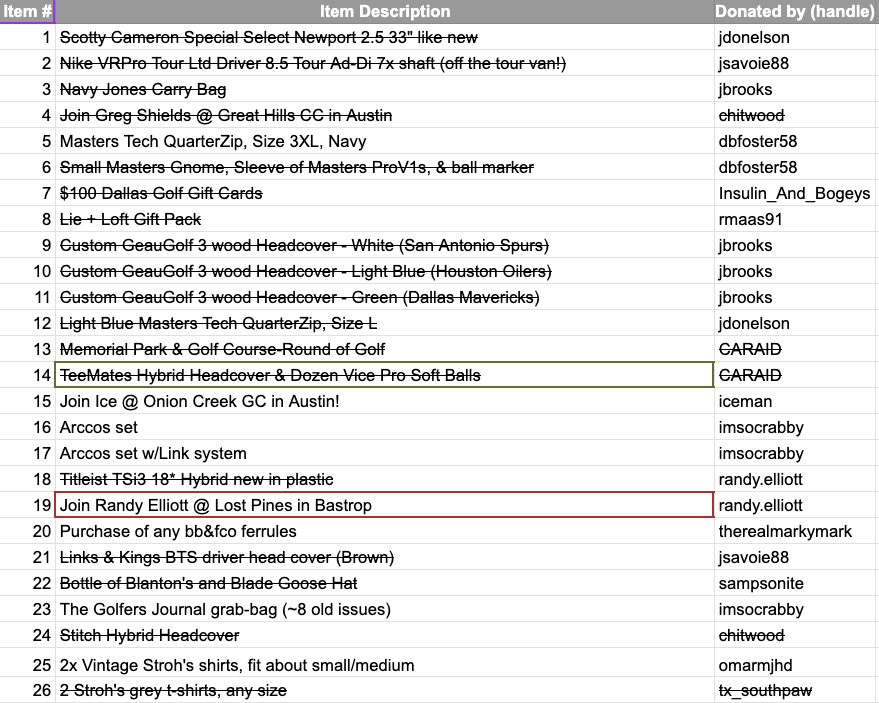Viewport: 879px width, 703px height.
Task: Select the 'Item Description' column header
Action: (385, 11)
